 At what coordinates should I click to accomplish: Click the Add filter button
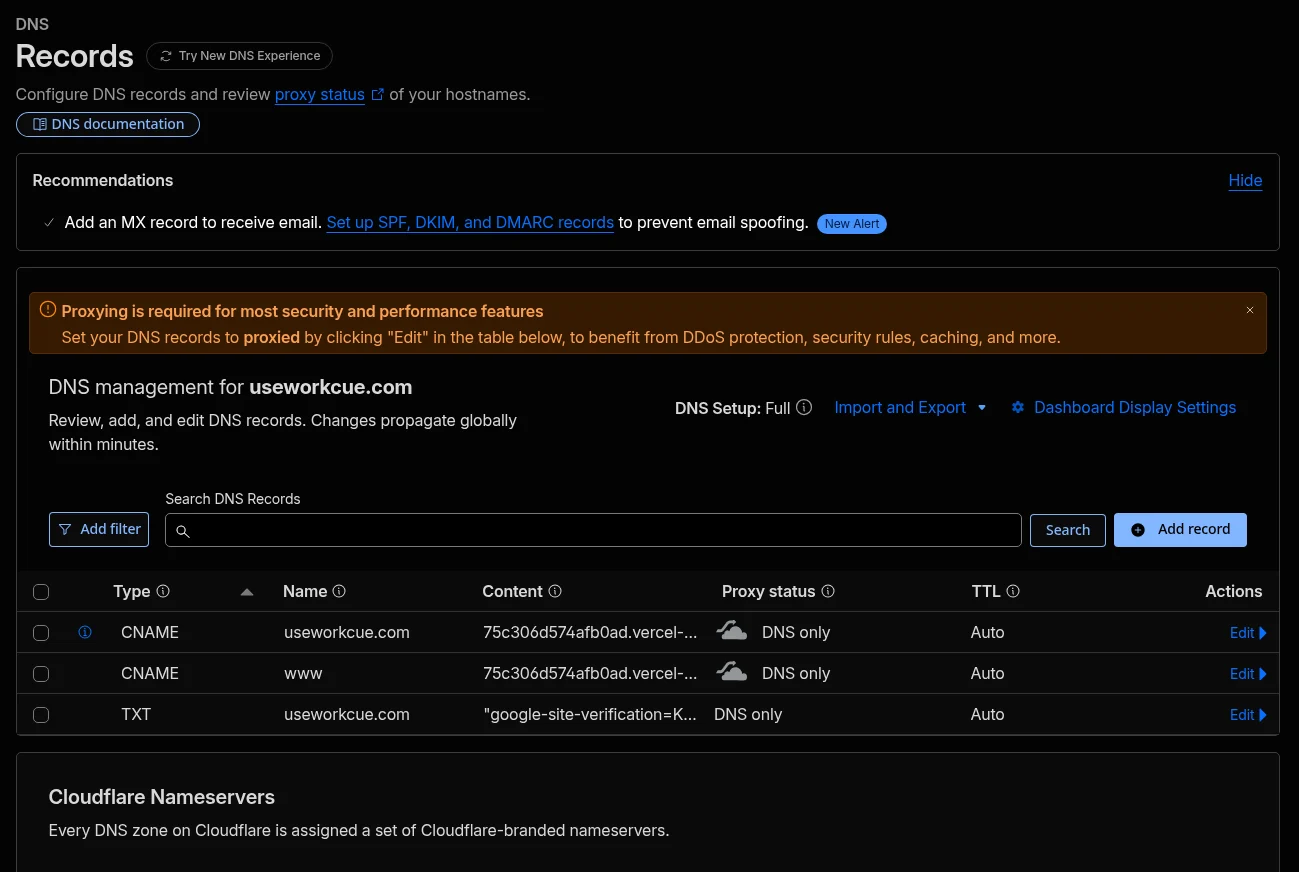click(x=99, y=529)
